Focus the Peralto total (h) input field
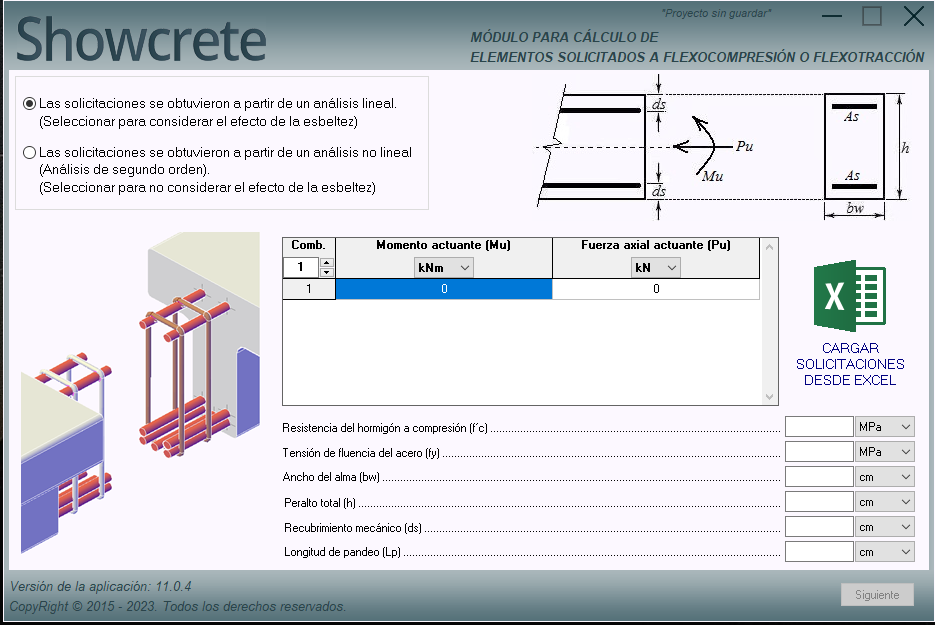Viewport: 935px width, 625px height. click(x=819, y=502)
